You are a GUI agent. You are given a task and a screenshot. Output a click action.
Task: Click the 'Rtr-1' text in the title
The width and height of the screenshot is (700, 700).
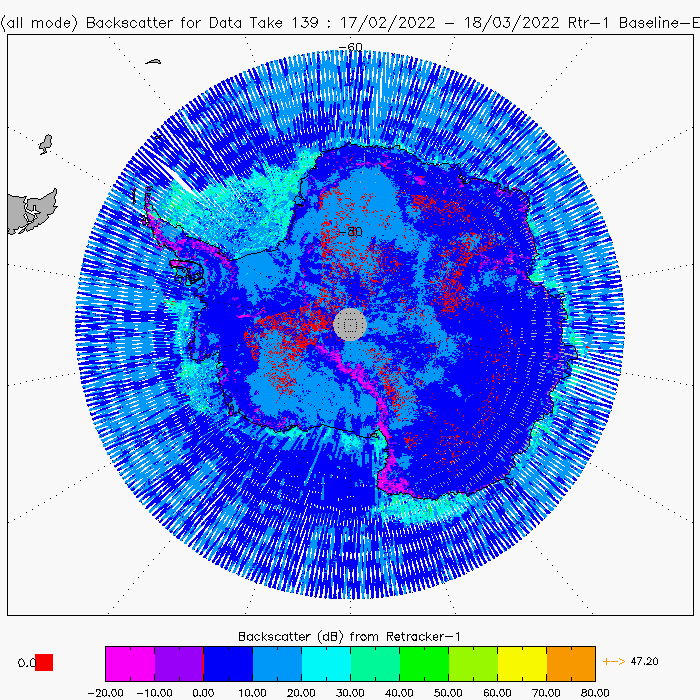[x=588, y=23]
